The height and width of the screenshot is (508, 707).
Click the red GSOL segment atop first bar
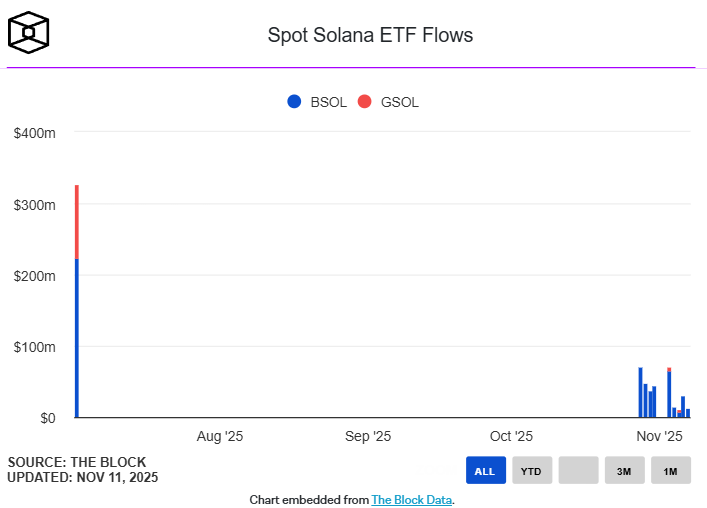(76, 222)
